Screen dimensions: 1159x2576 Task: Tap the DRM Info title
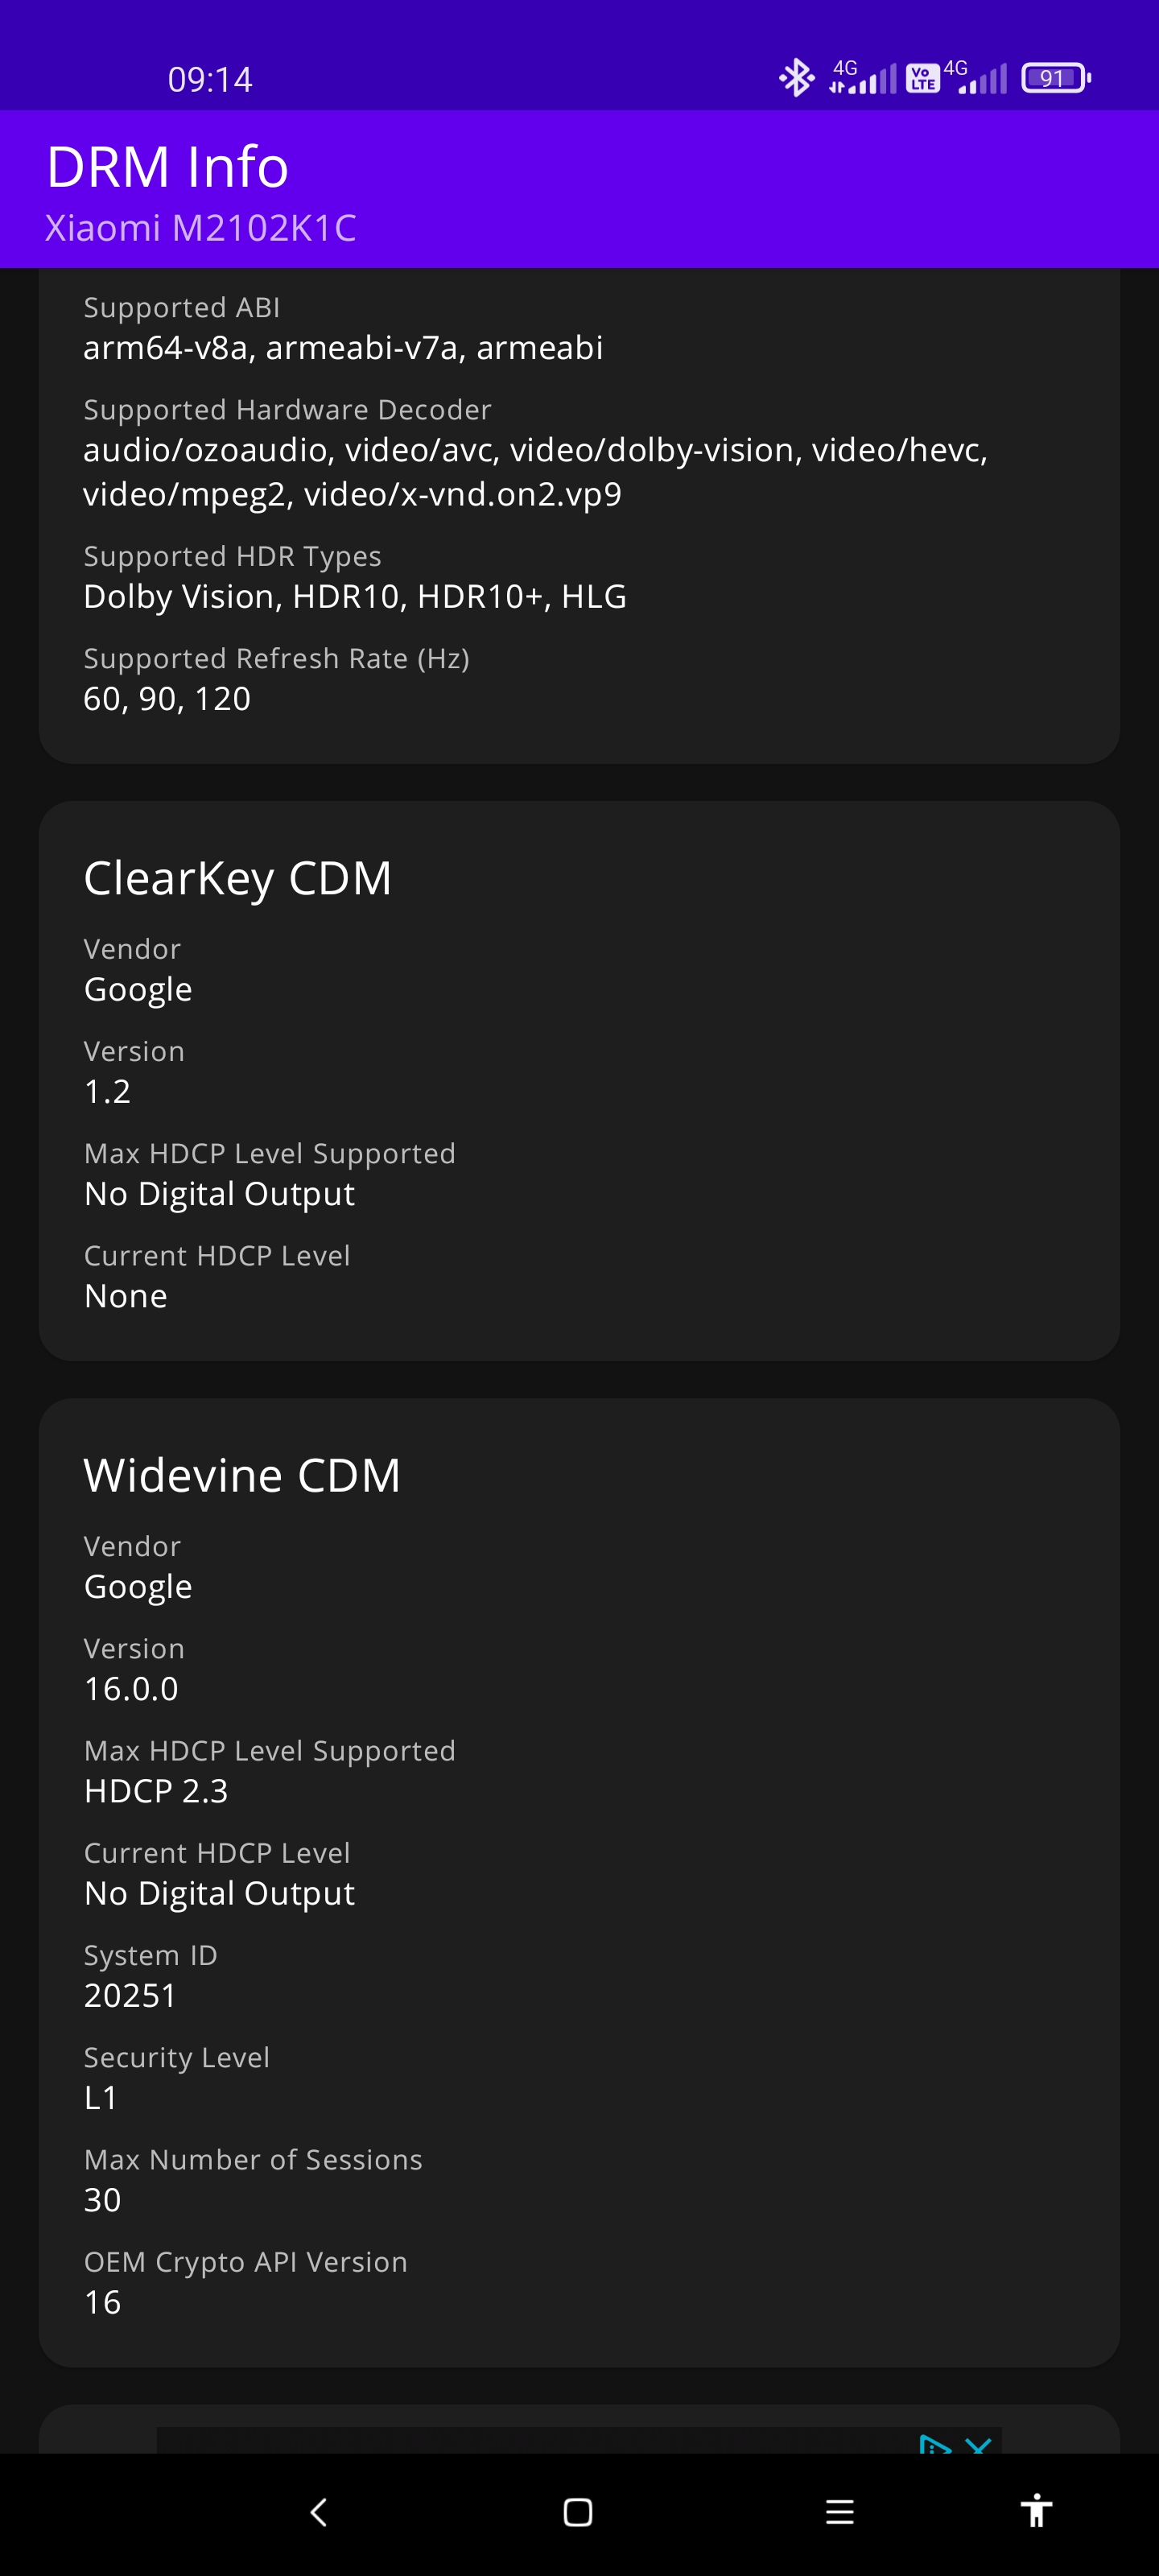168,166
